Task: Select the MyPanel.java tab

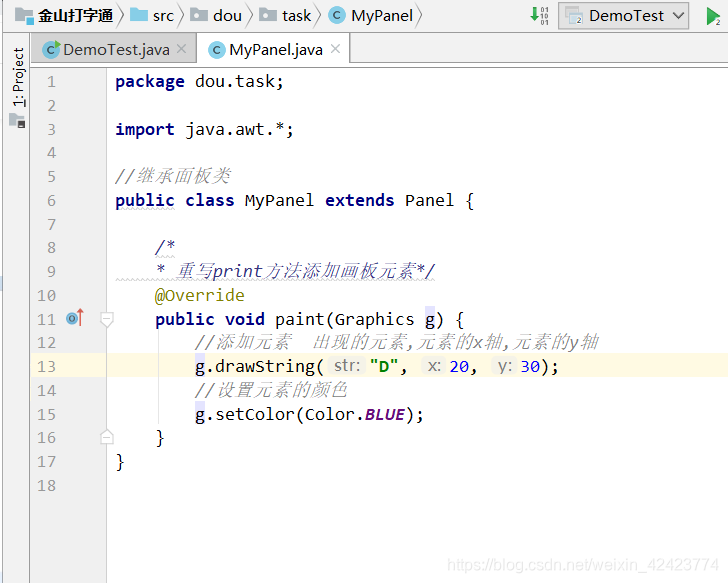Action: point(275,50)
